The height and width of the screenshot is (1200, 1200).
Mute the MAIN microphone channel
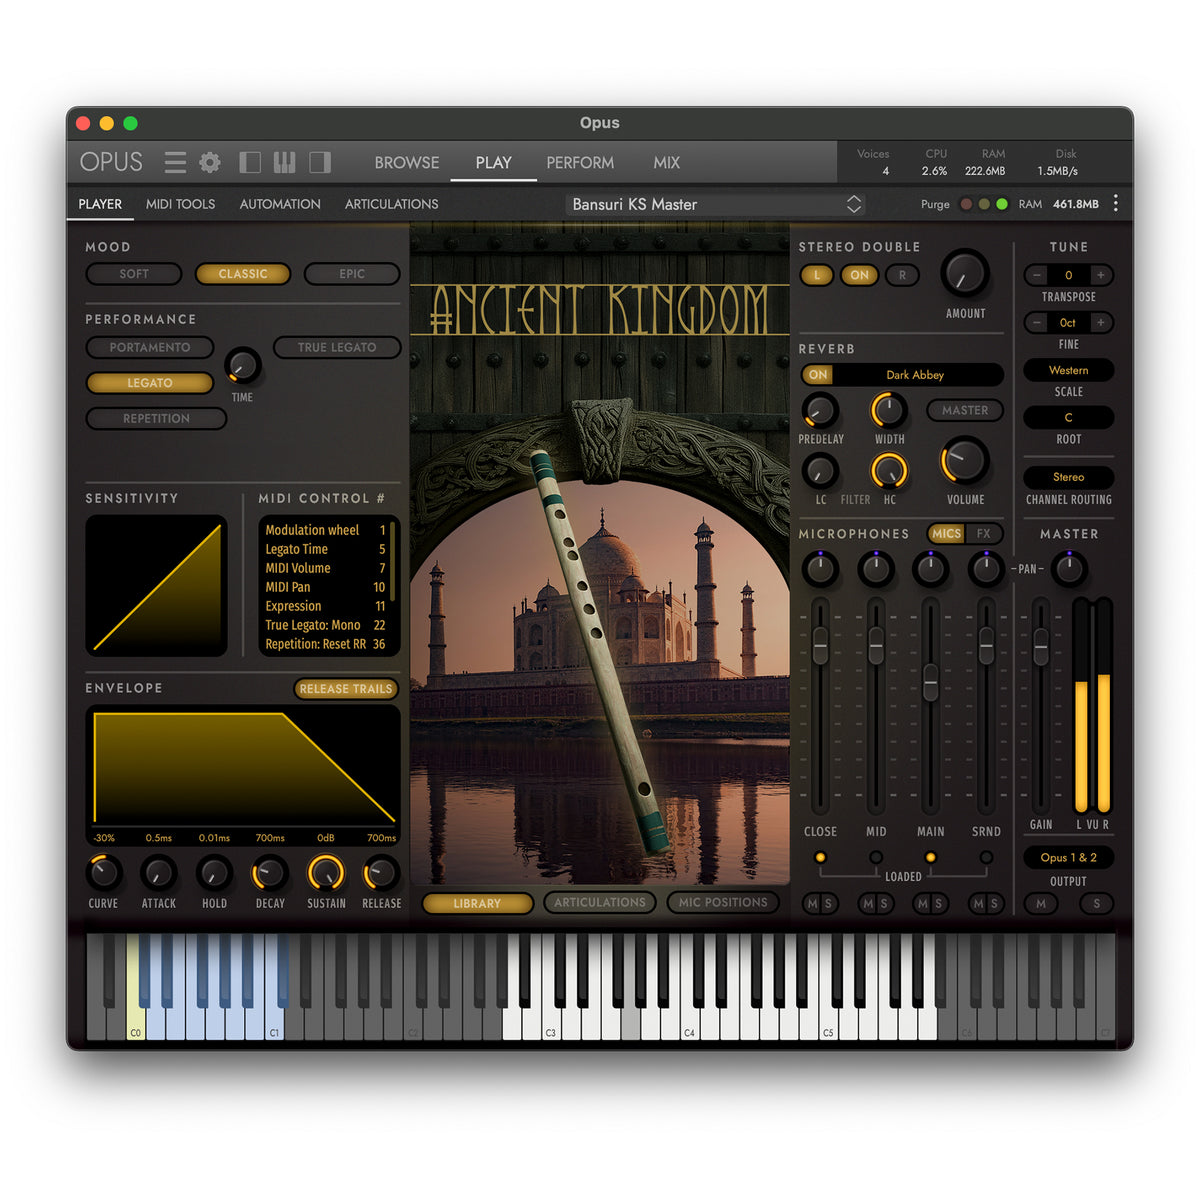point(923,903)
